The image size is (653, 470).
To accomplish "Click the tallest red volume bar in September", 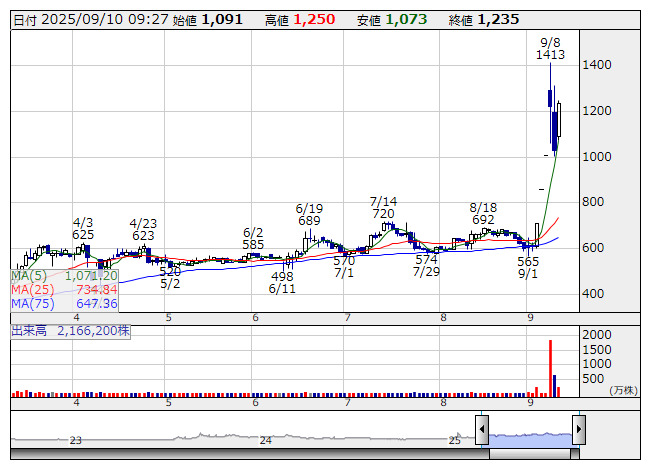I will [550, 367].
